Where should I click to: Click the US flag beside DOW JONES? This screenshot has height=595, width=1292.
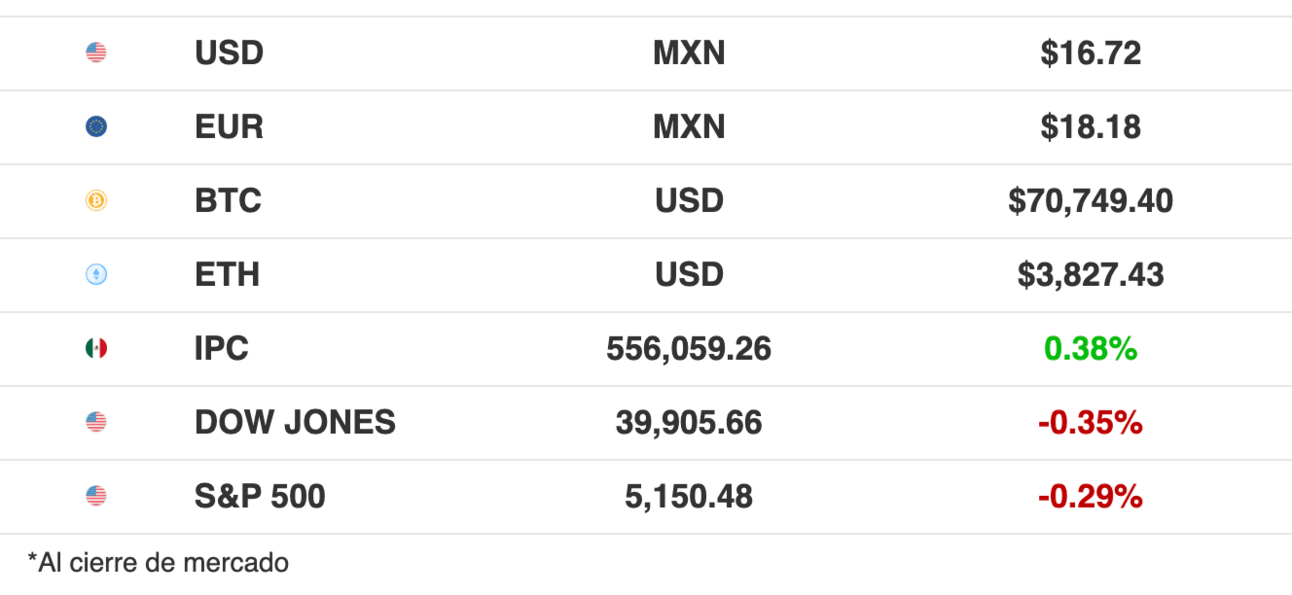tap(96, 423)
